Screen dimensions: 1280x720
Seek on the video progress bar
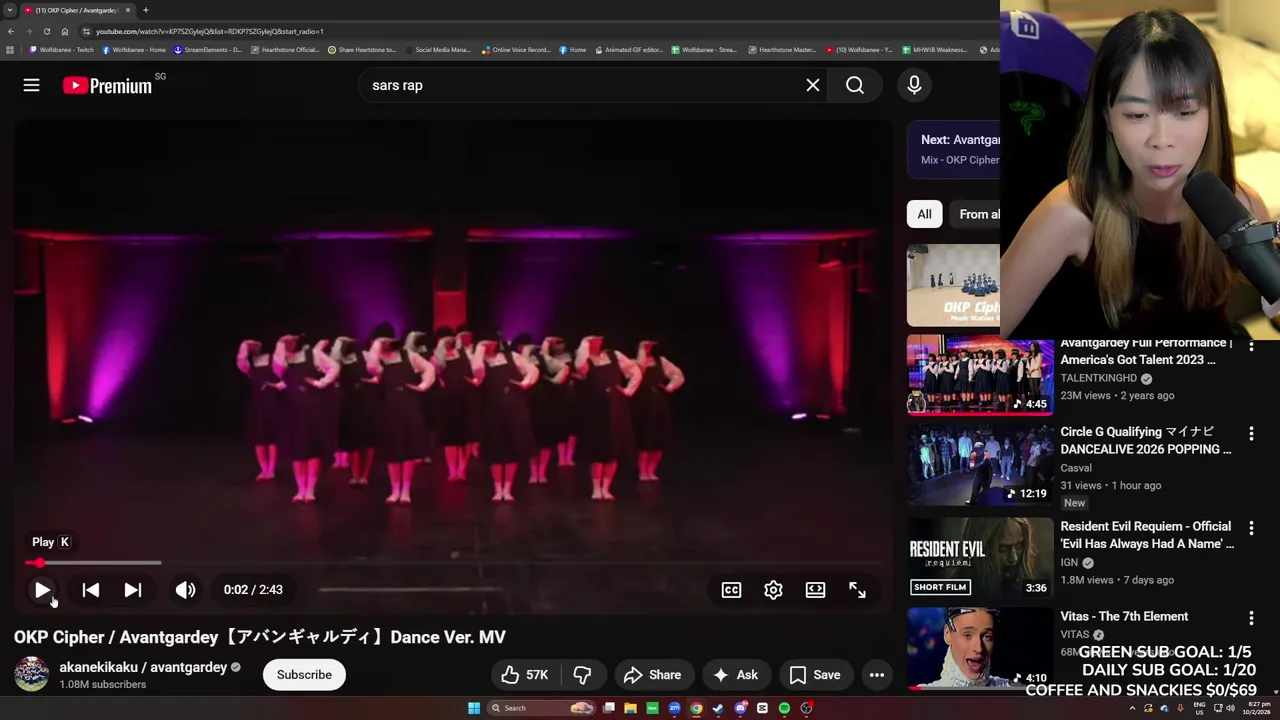point(453,563)
